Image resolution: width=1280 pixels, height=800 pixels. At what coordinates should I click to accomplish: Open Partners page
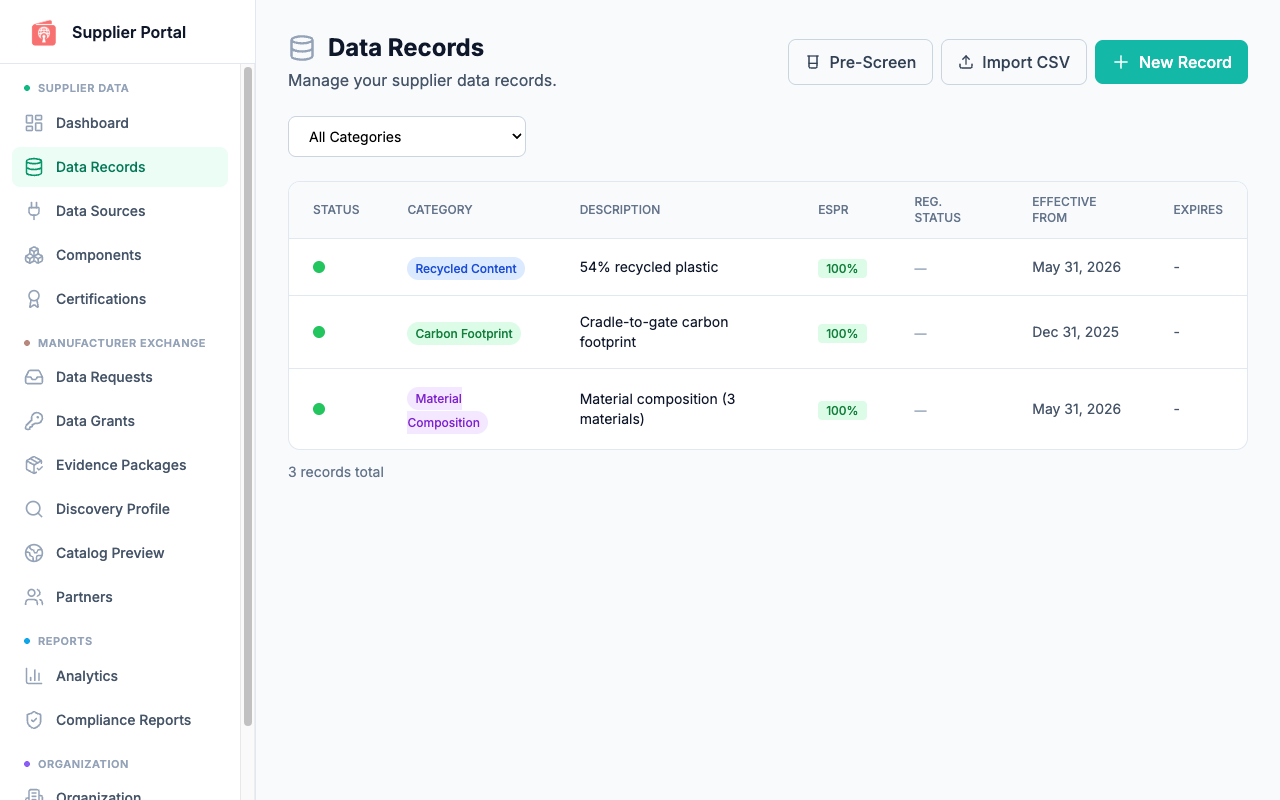tap(120, 597)
